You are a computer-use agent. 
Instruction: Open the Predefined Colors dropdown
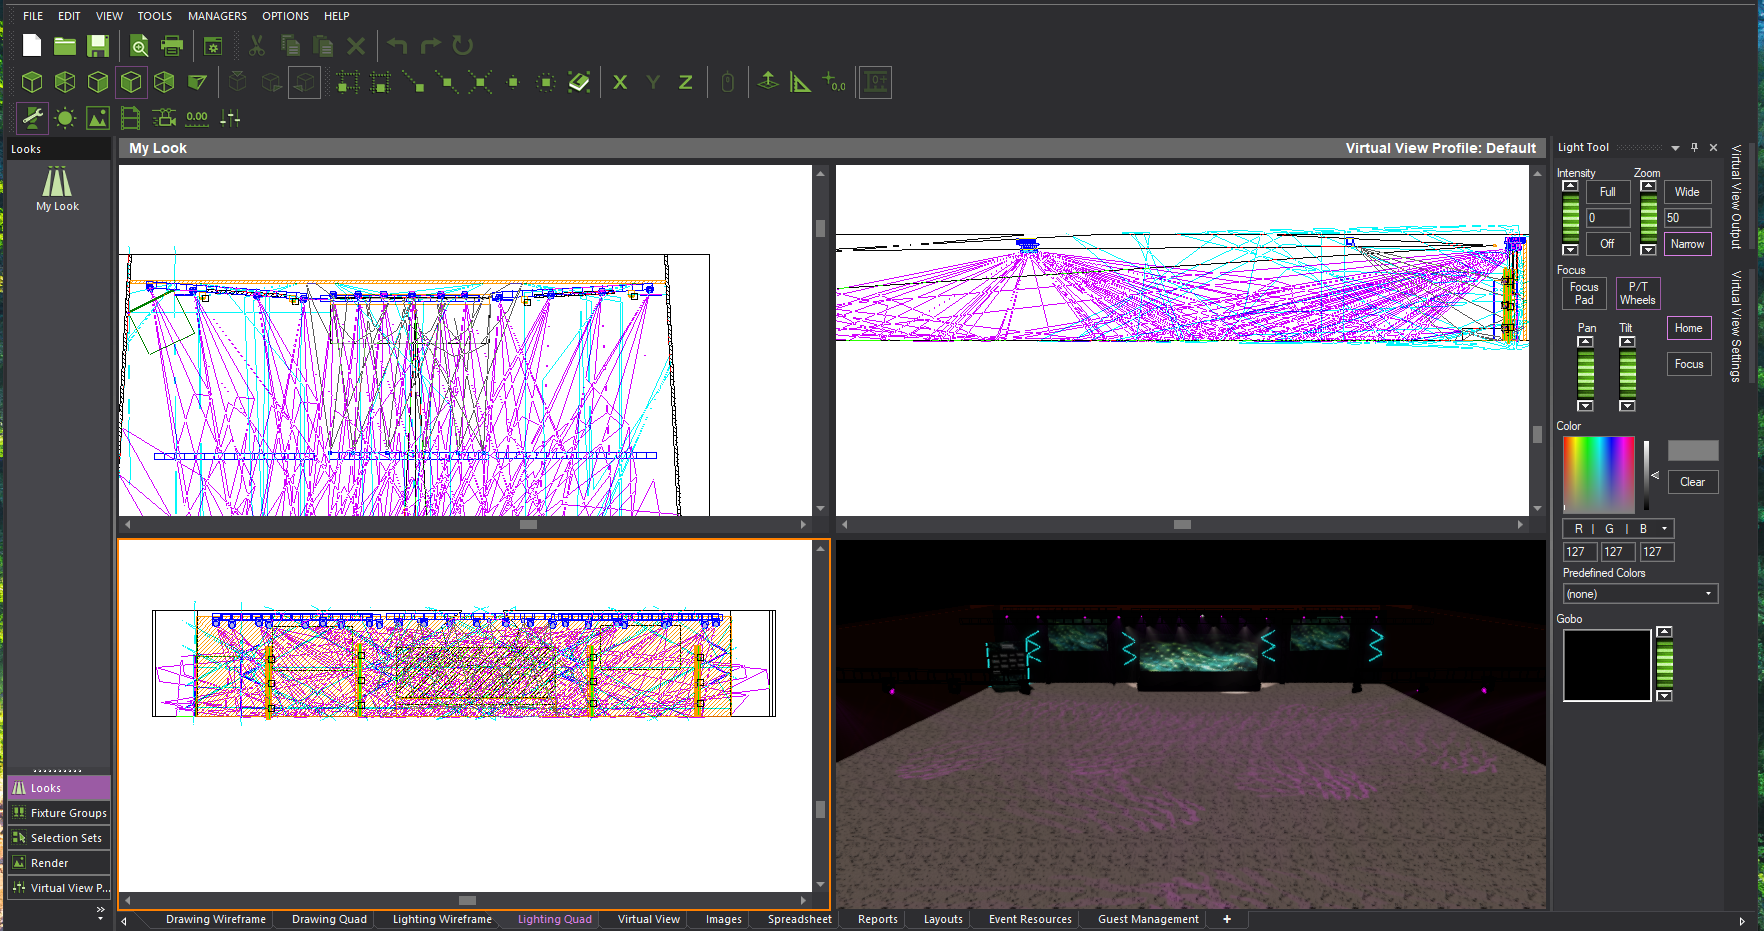coord(1639,594)
